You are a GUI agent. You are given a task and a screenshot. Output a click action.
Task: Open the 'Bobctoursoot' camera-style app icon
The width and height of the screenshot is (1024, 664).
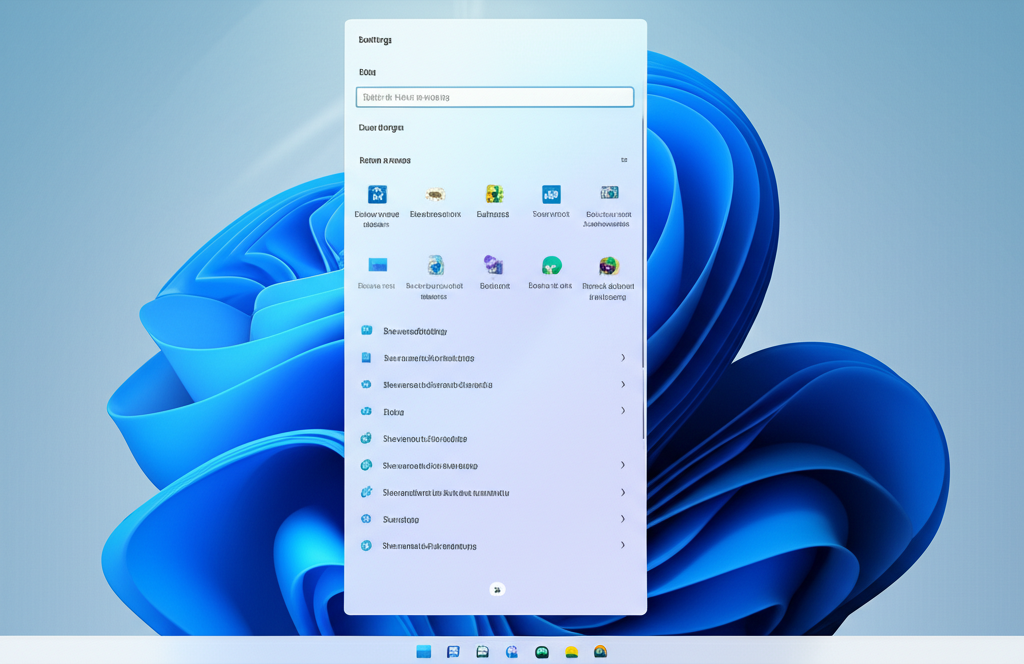(609, 193)
